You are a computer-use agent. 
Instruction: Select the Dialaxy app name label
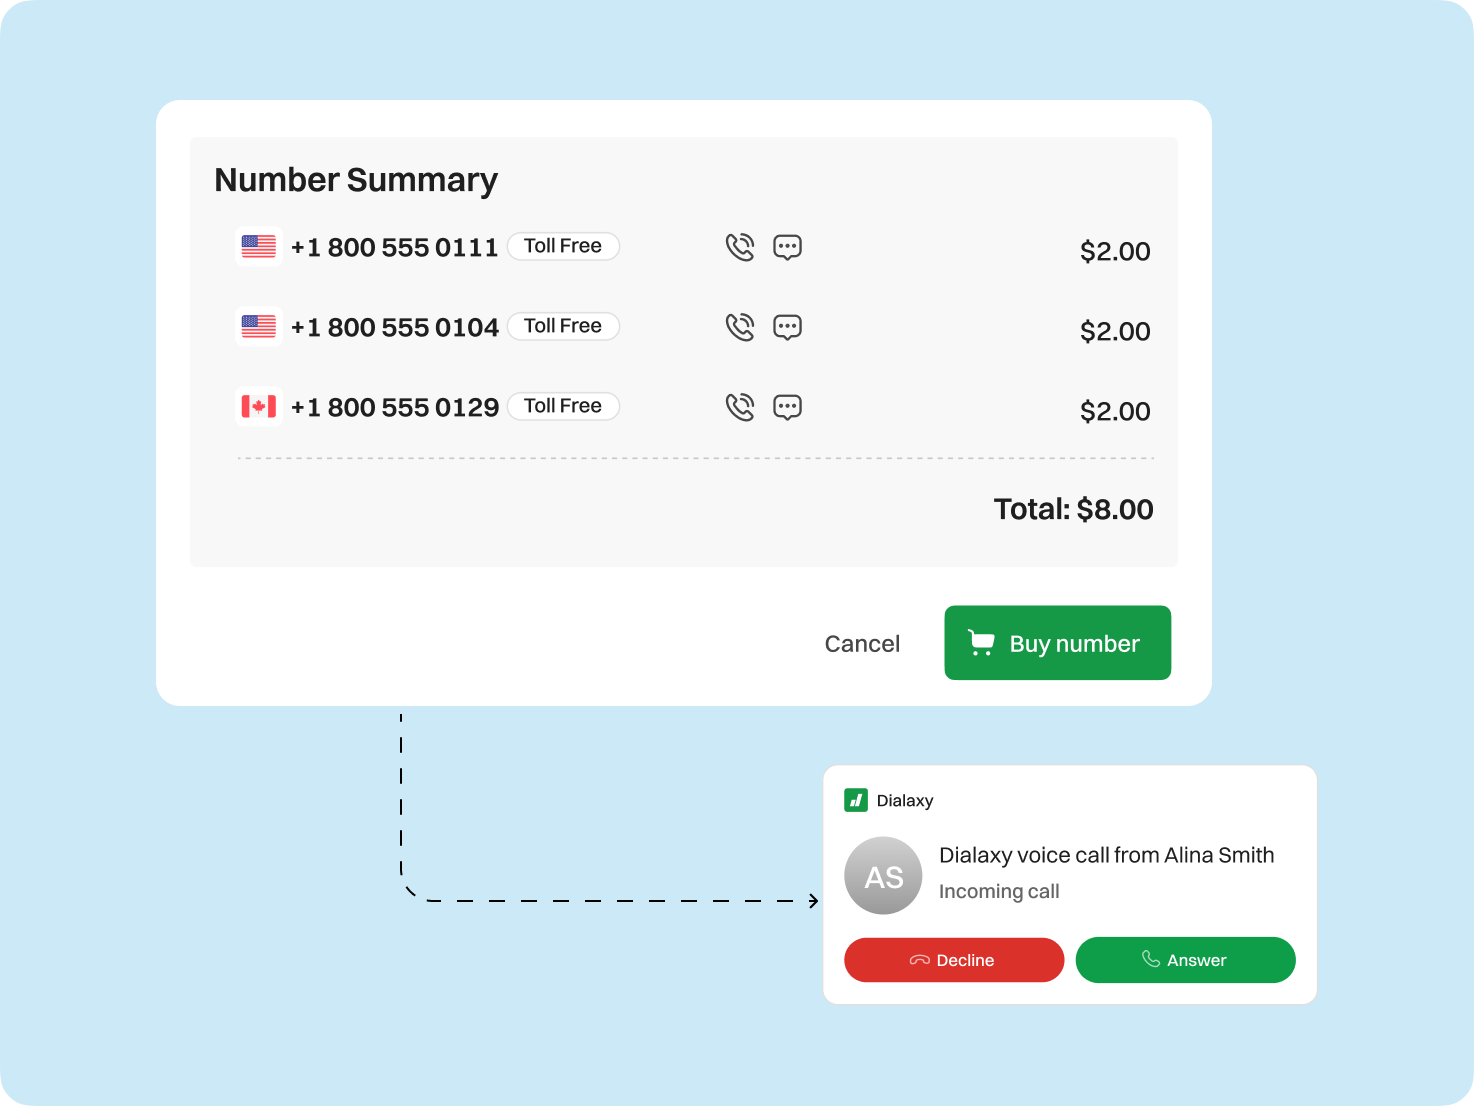click(904, 800)
